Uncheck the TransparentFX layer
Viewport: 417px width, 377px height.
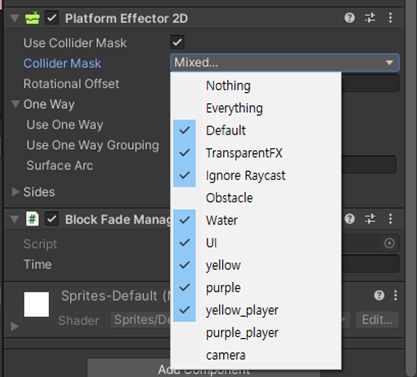click(x=256, y=153)
